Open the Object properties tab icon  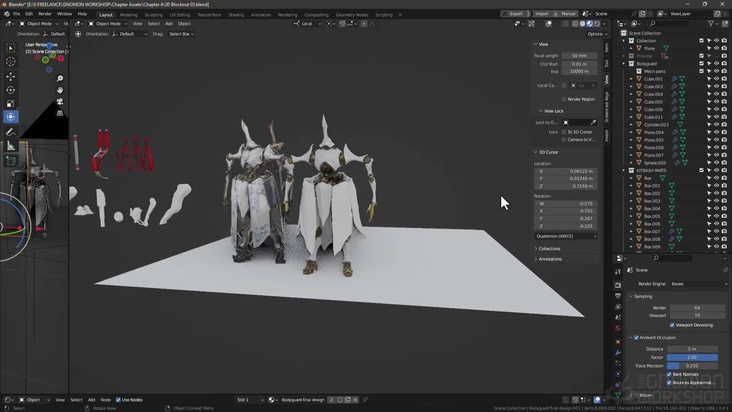tap(618, 342)
